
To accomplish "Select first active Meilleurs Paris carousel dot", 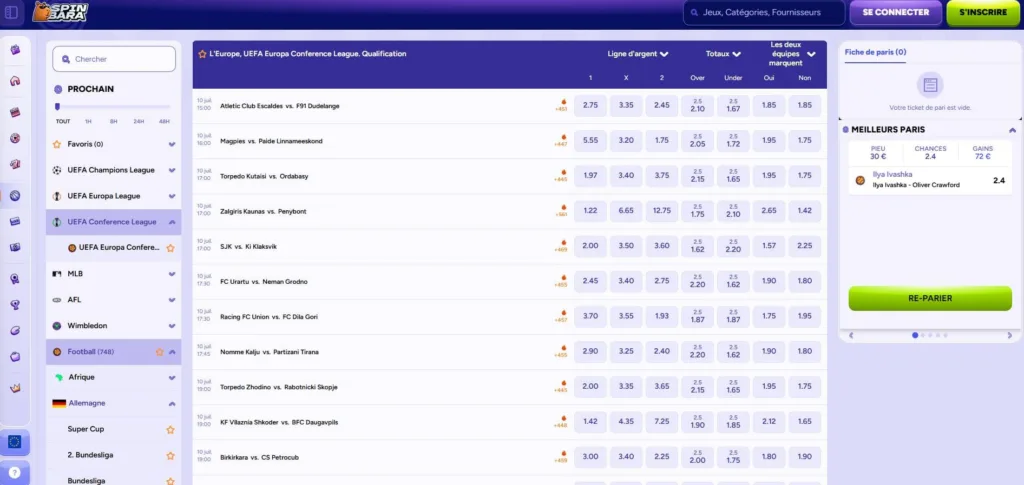I will click(x=914, y=336).
